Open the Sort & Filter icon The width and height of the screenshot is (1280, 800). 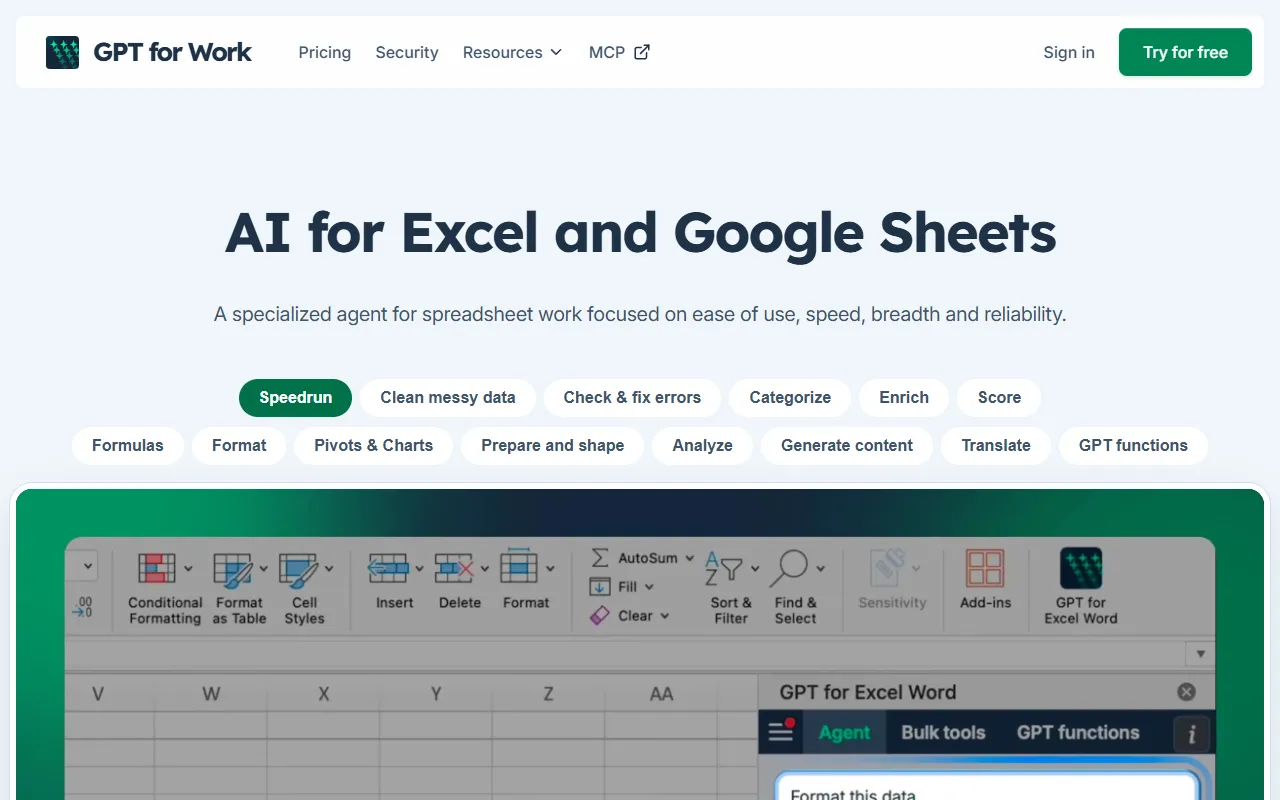point(724,568)
